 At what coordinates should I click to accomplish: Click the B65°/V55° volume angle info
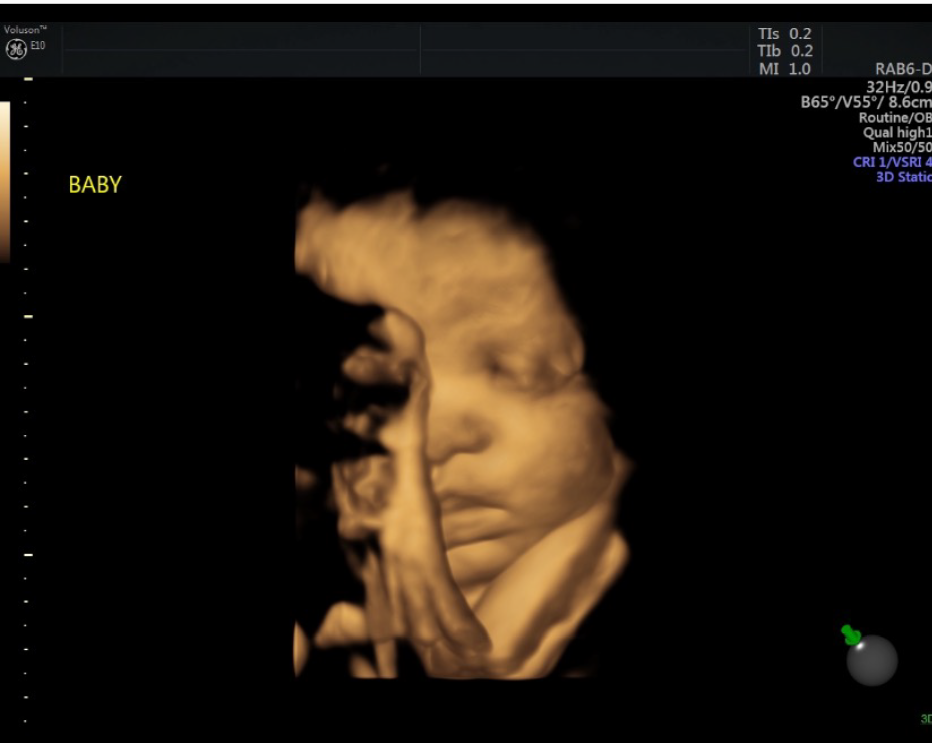click(866, 103)
